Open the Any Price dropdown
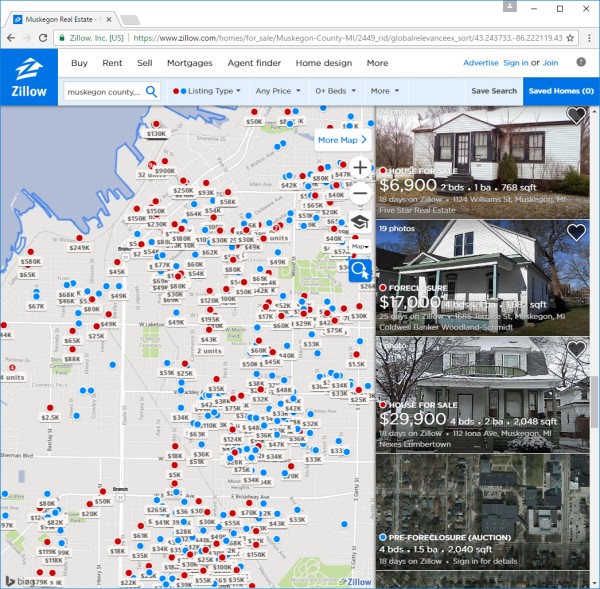This screenshot has width=600, height=589. point(278,91)
